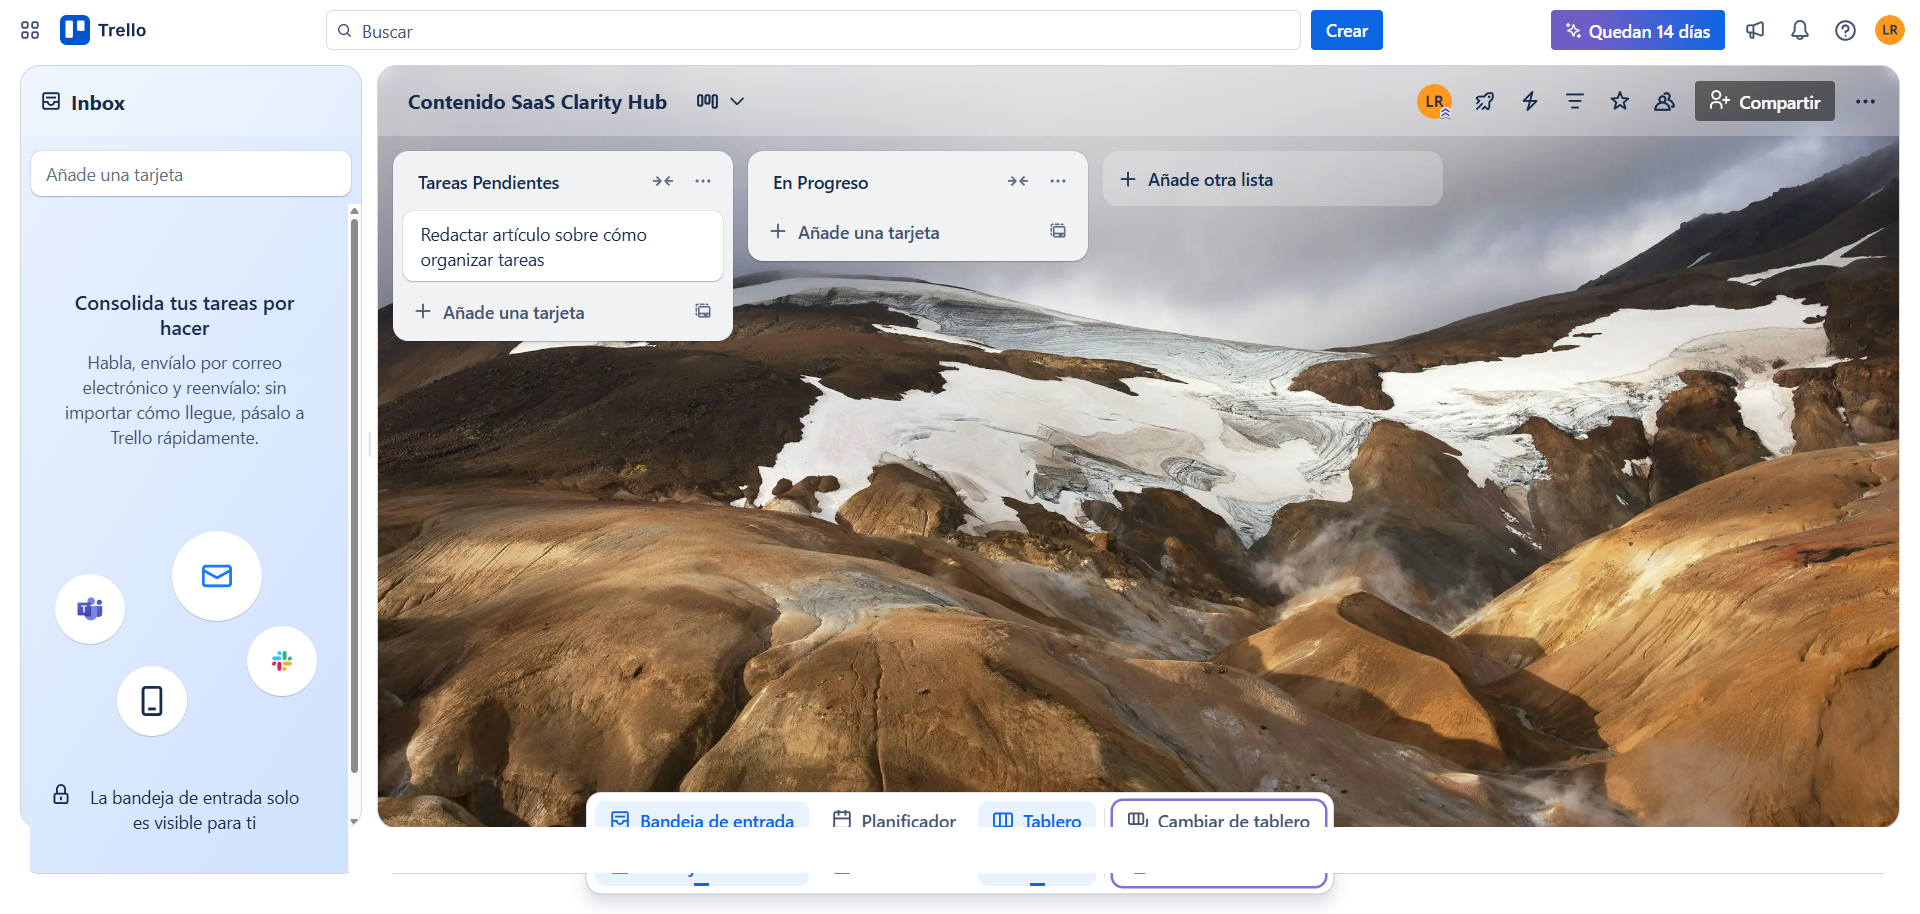Click the megaphone feedback icon

1755,30
